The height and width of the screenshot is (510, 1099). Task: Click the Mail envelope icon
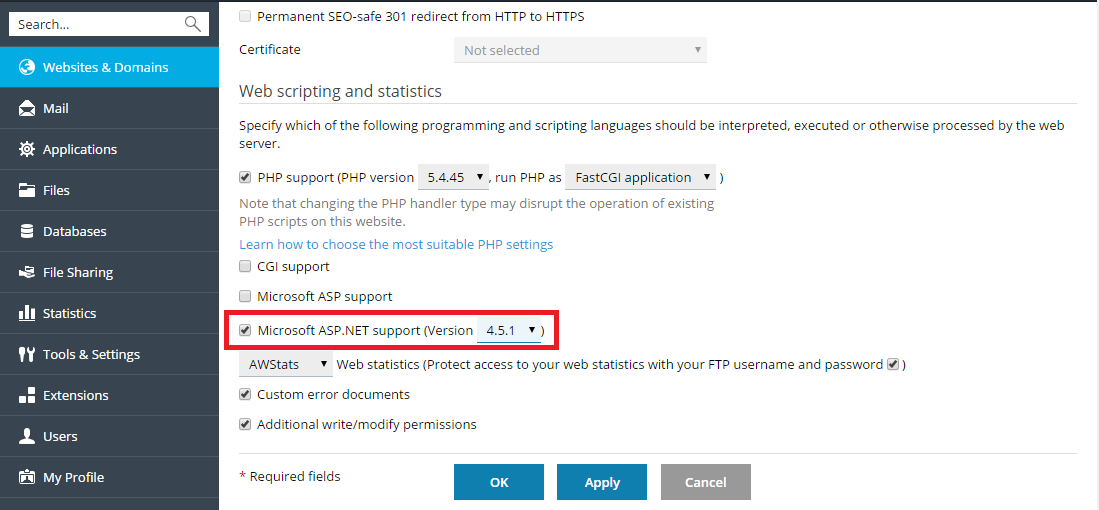click(x=27, y=108)
